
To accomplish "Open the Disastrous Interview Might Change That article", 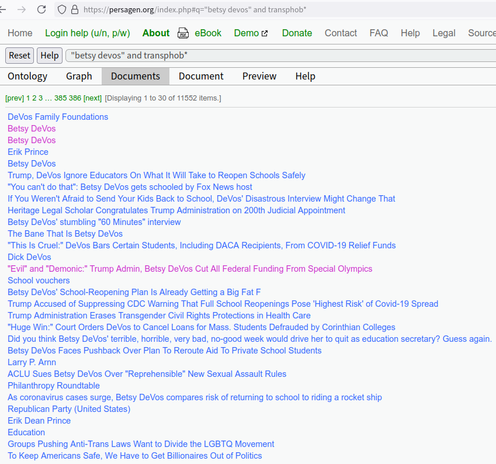I will [201, 199].
